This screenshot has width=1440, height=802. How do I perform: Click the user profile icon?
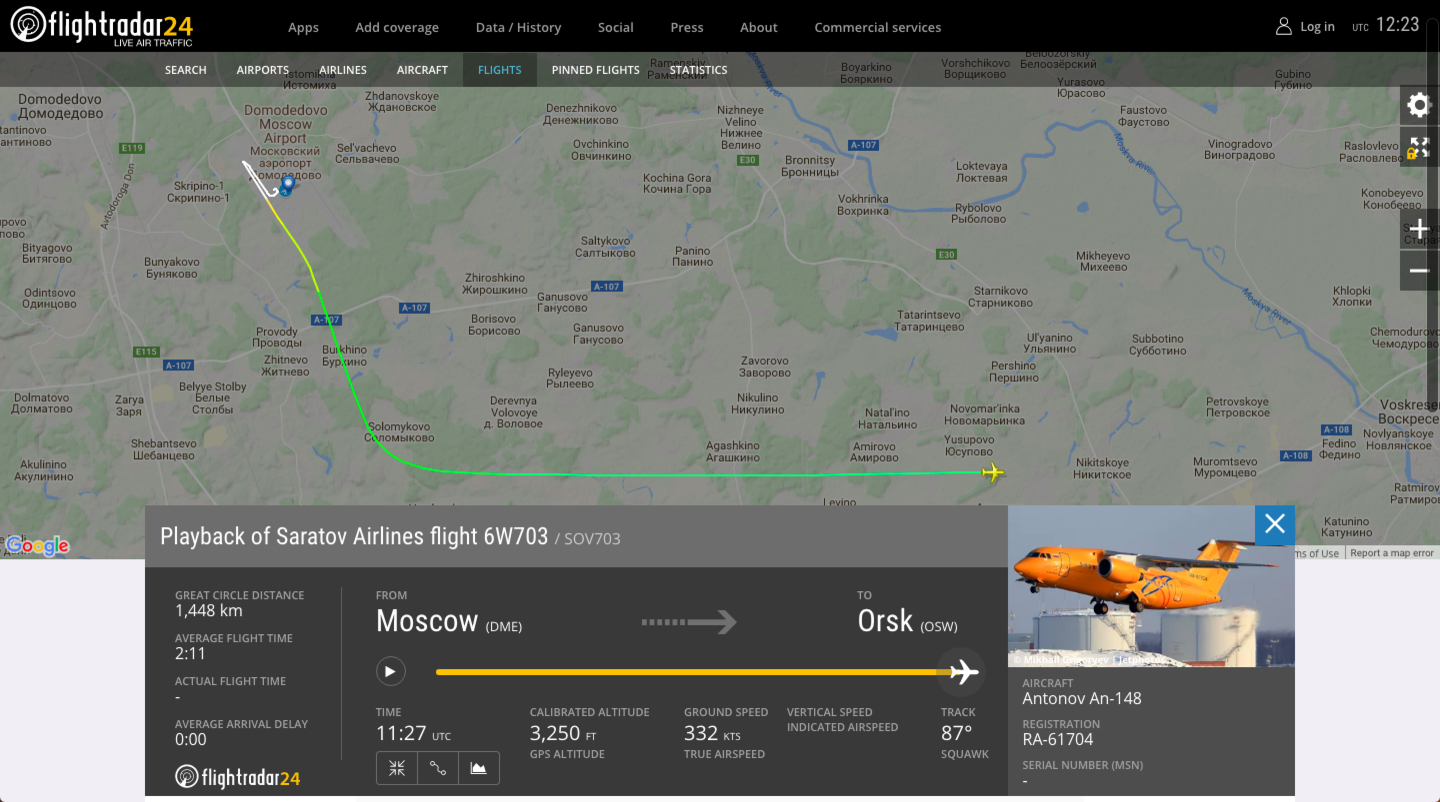pyautogui.click(x=1284, y=27)
